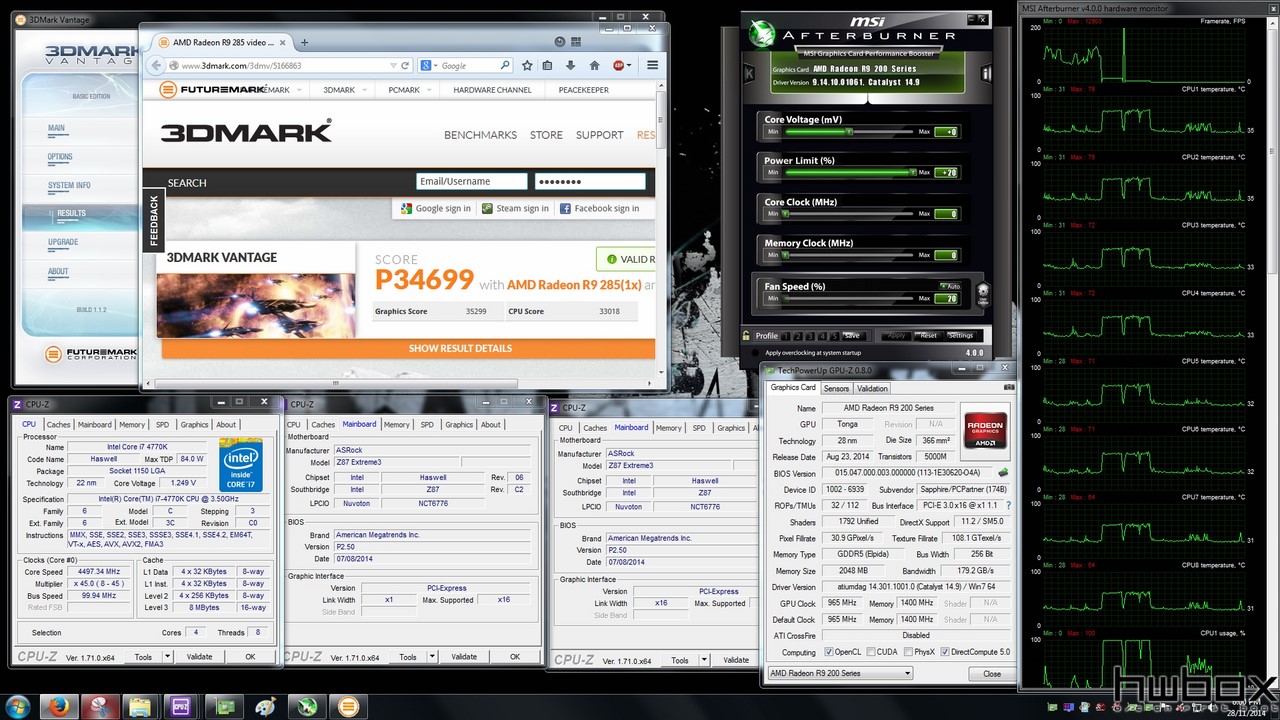This screenshot has width=1280, height=720.
Task: Click Show Result Details button
Action: (408, 348)
